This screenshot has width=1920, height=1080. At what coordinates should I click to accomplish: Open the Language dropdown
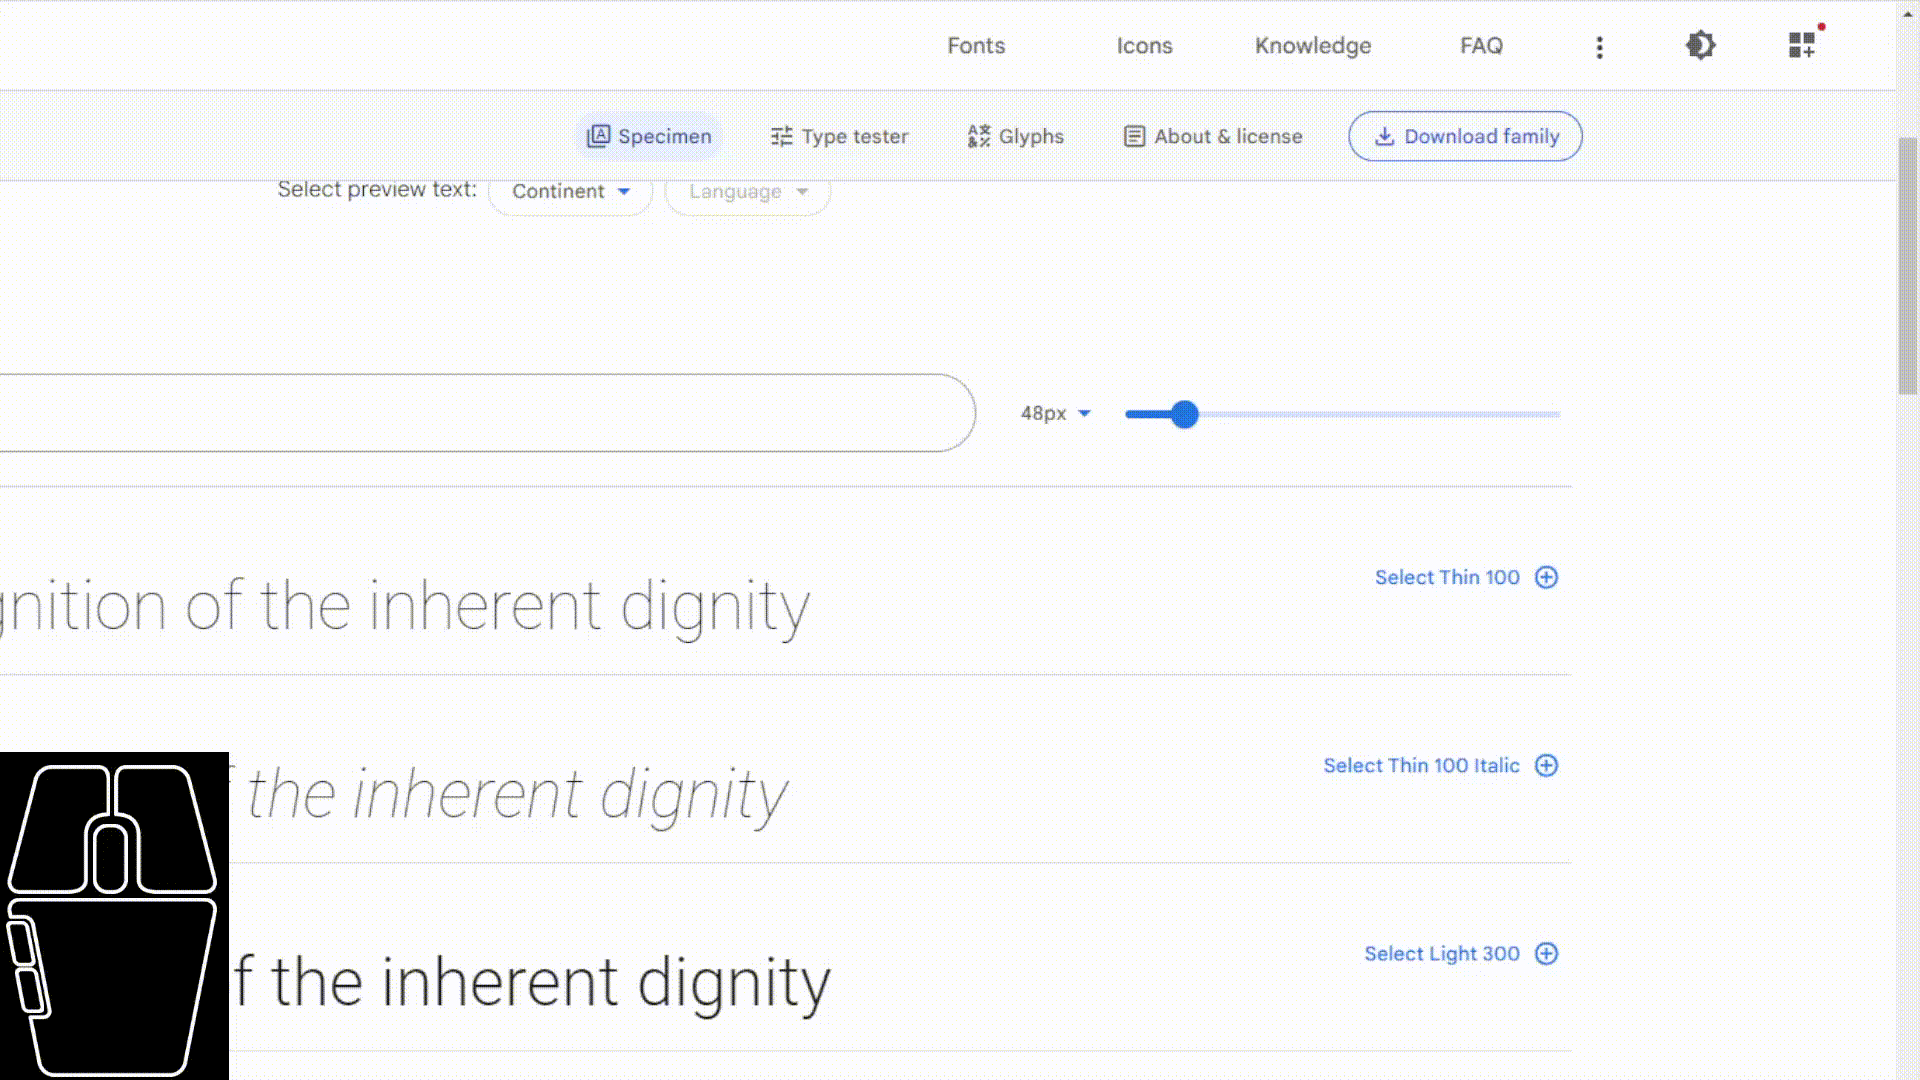pyautogui.click(x=747, y=192)
